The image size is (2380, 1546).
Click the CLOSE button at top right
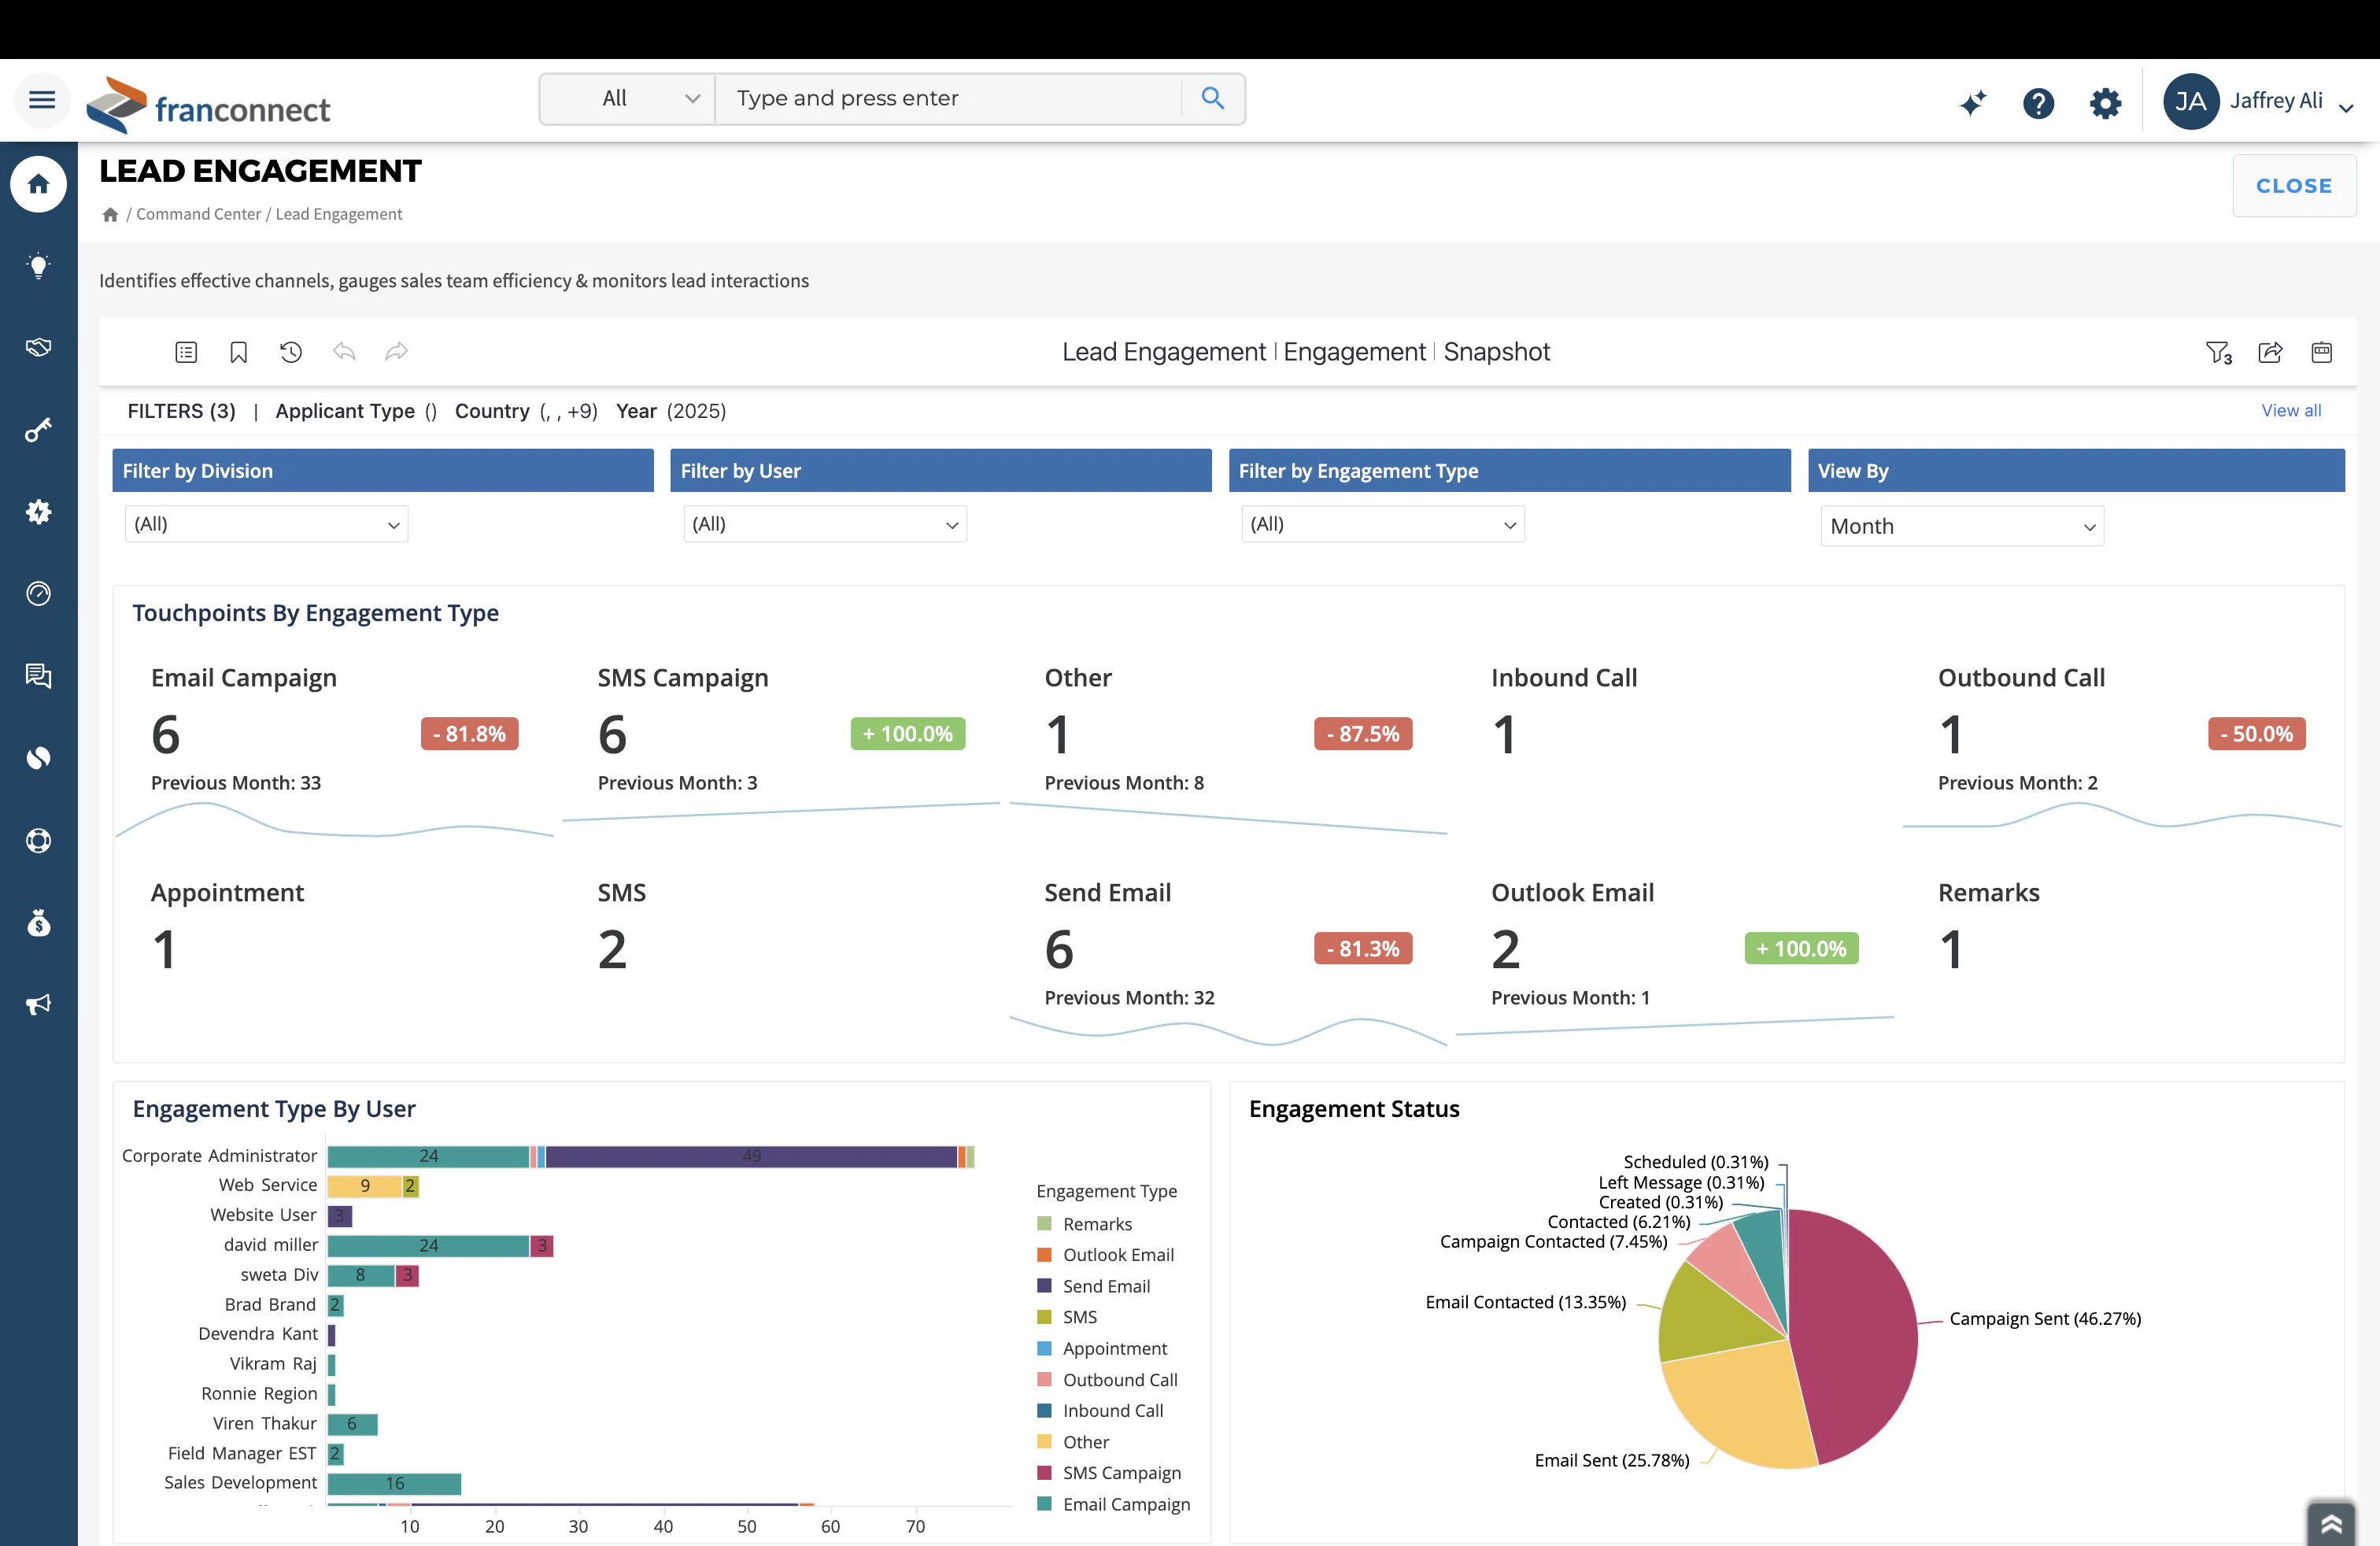2294,185
